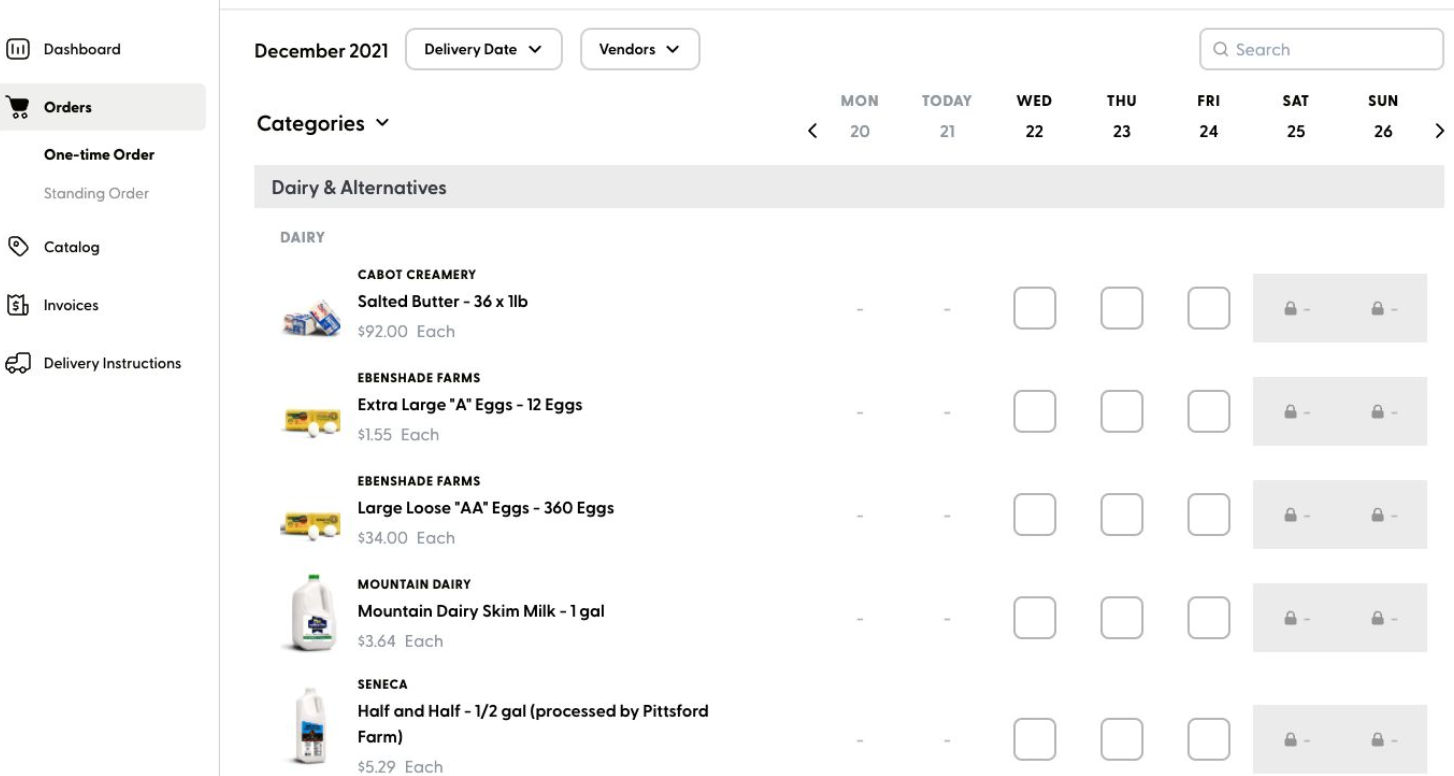
Task: Click the previous-week arrow beside Monday 20
Action: point(813,130)
